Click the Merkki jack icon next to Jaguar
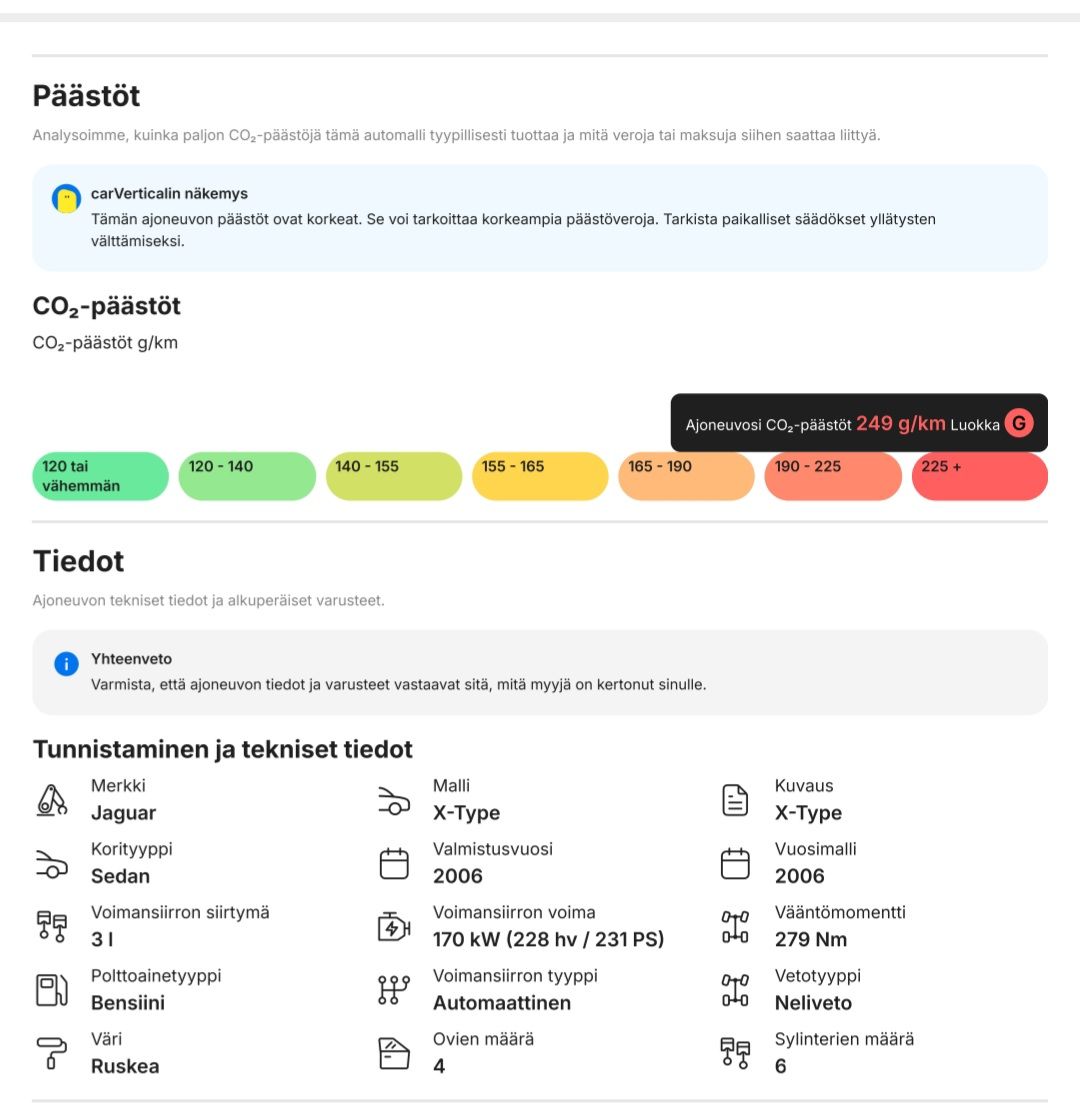The height and width of the screenshot is (1103, 1080). click(x=52, y=800)
